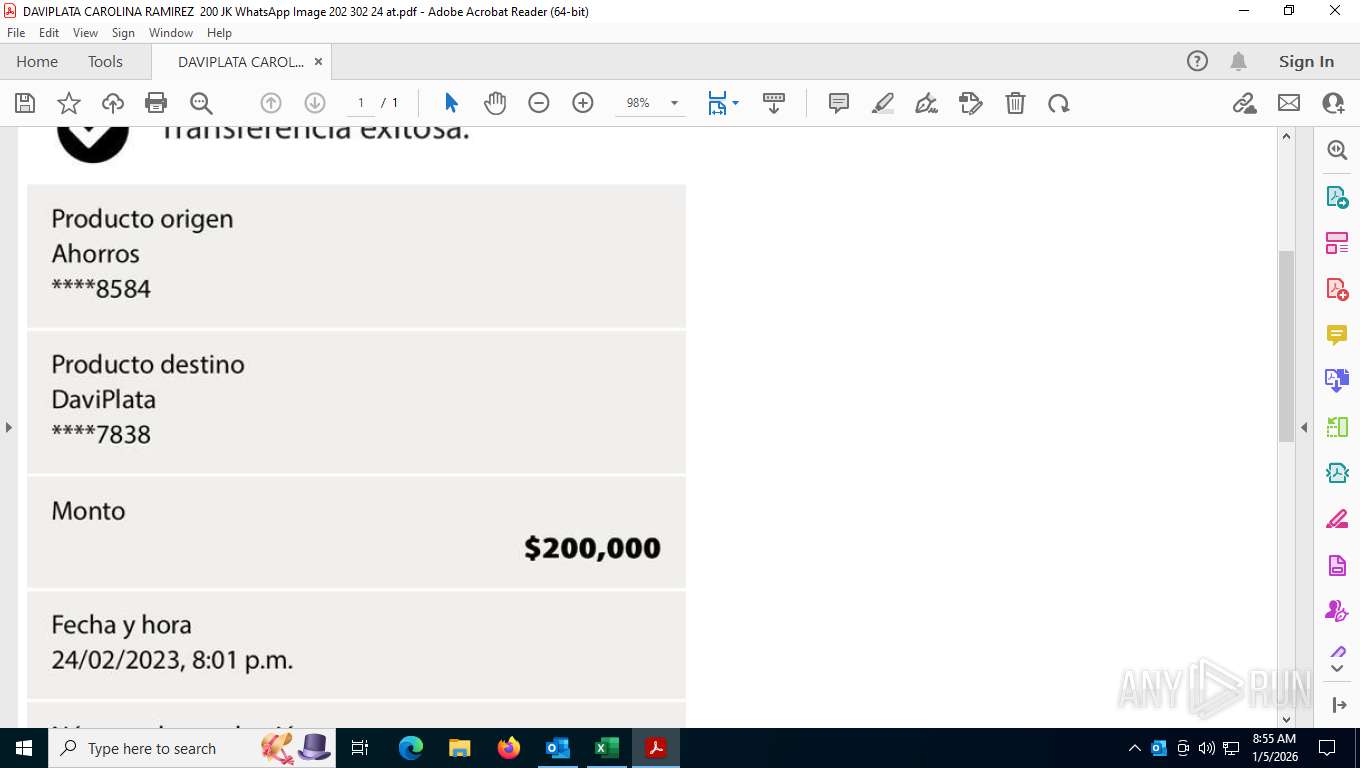Show hidden system tray icons
Image resolution: width=1360 pixels, height=768 pixels.
coord(1134,748)
